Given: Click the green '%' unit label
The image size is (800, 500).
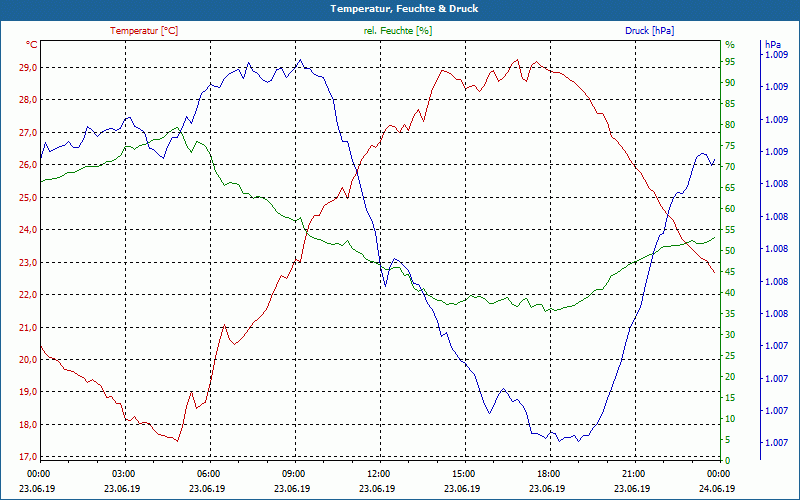Looking at the screenshot, I should (x=730, y=45).
